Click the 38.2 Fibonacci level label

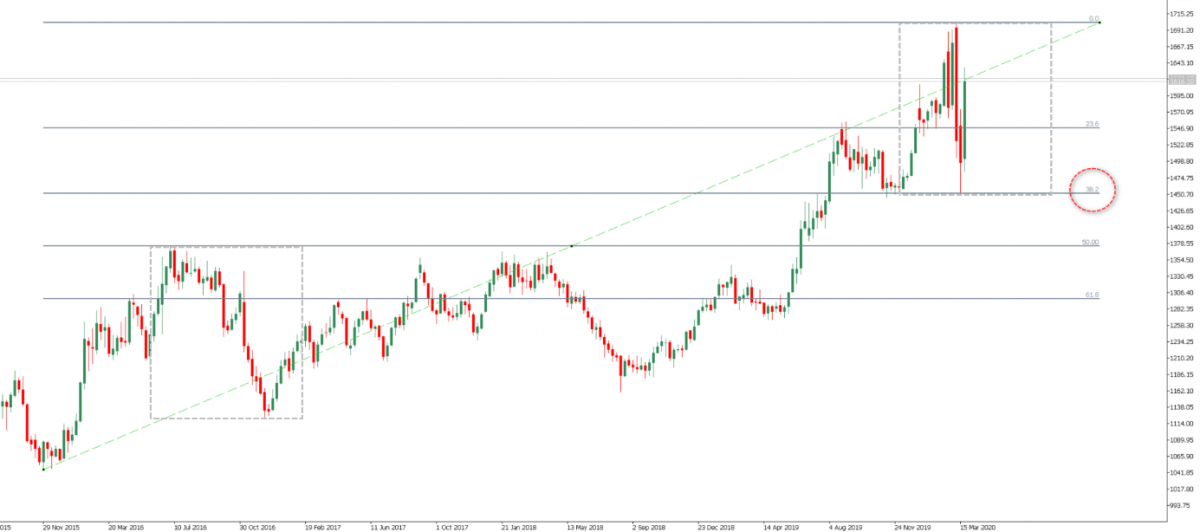[1092, 189]
